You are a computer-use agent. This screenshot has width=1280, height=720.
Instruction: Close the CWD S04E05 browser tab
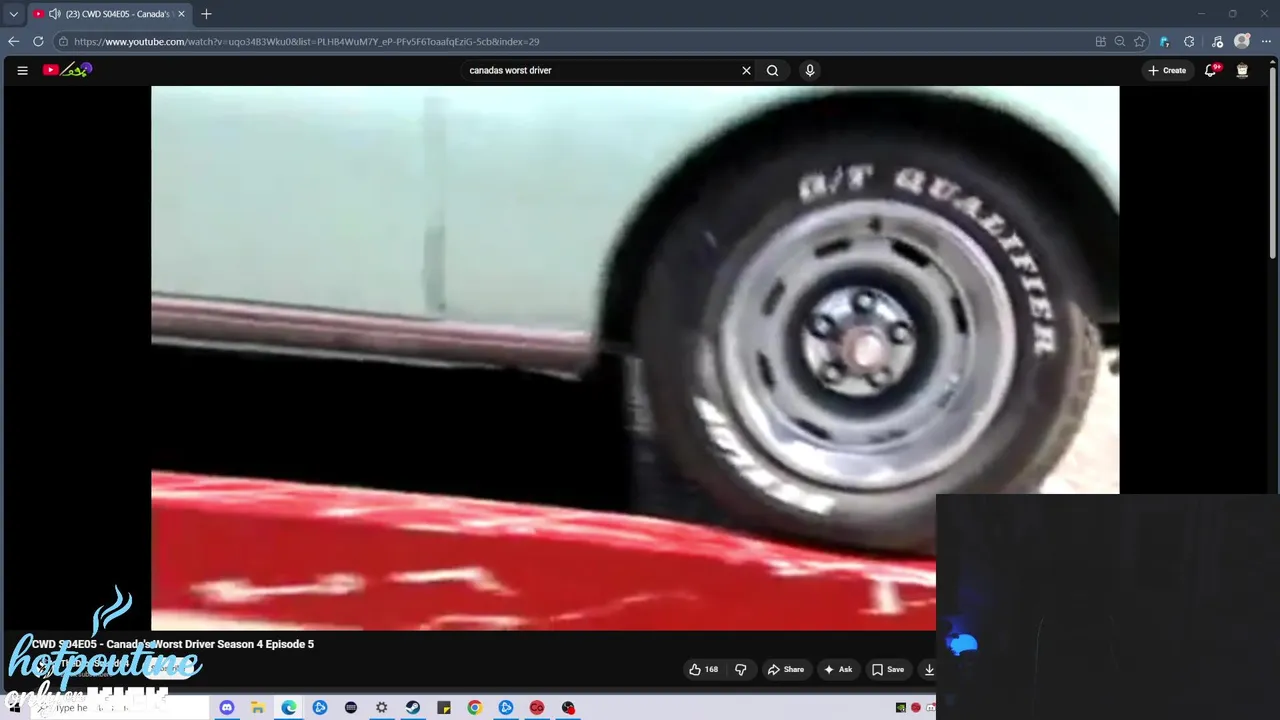click(x=181, y=14)
